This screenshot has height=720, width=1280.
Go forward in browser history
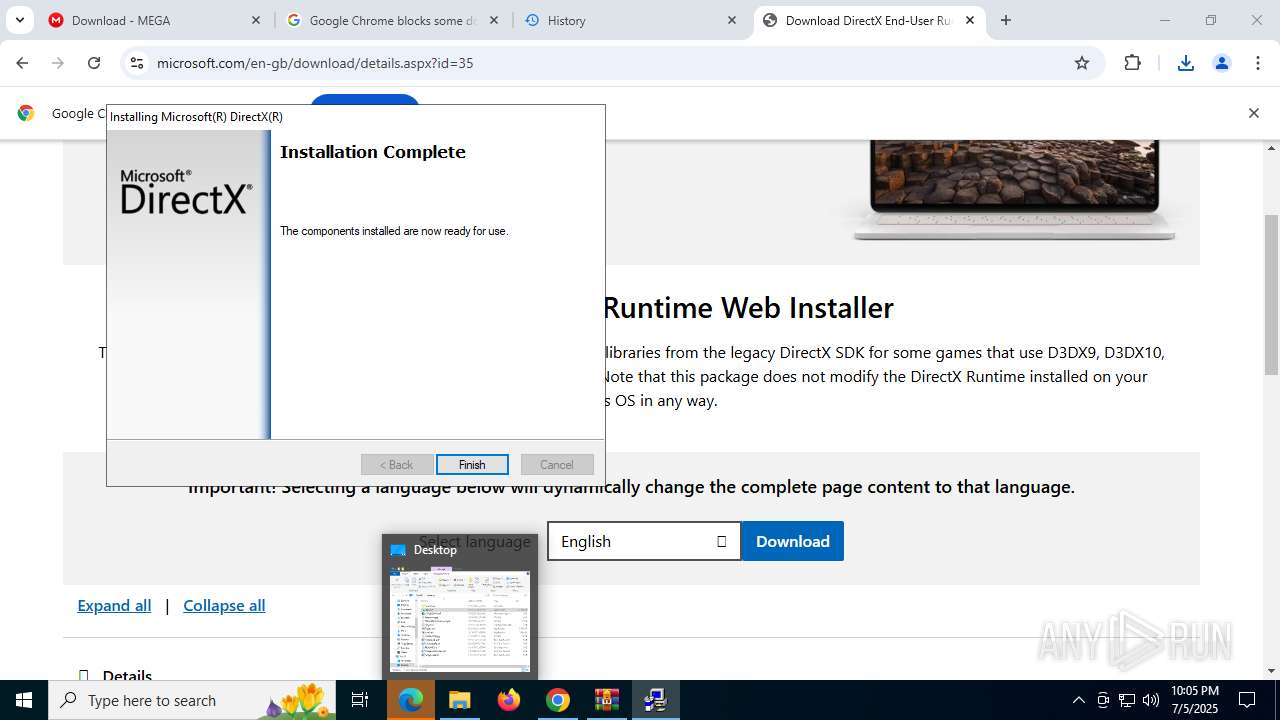[x=58, y=63]
